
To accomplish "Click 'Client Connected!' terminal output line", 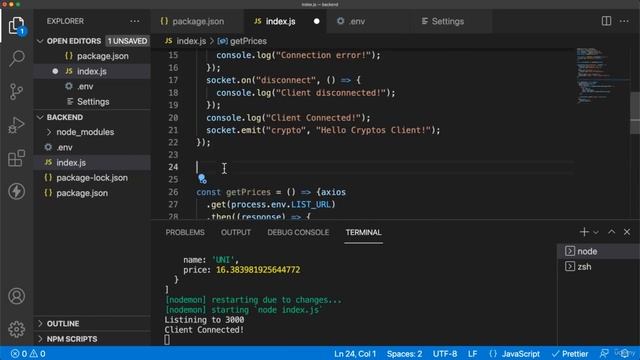I will click(x=204, y=329).
